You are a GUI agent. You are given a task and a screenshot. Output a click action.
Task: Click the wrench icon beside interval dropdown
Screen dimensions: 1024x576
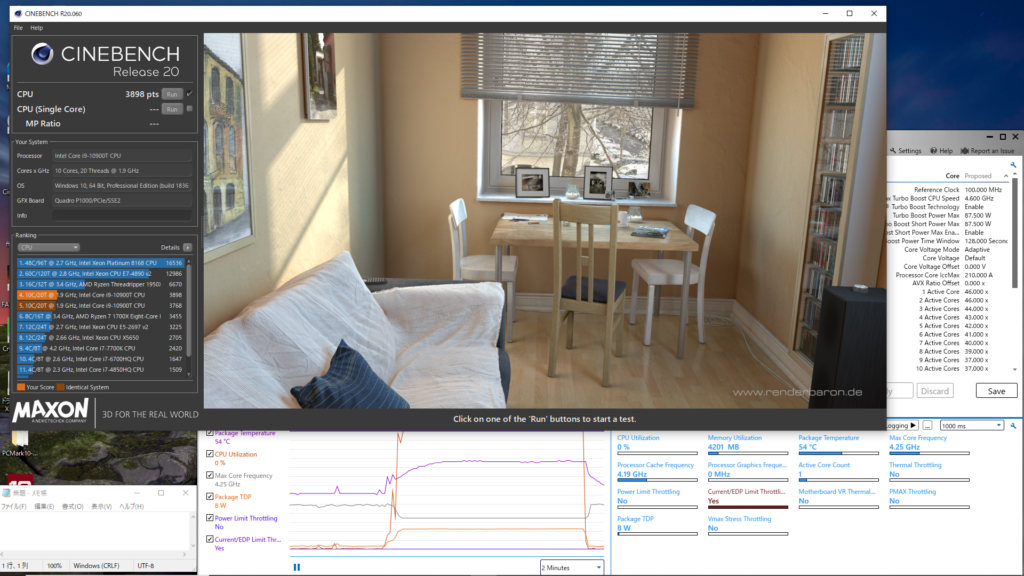click(1013, 426)
